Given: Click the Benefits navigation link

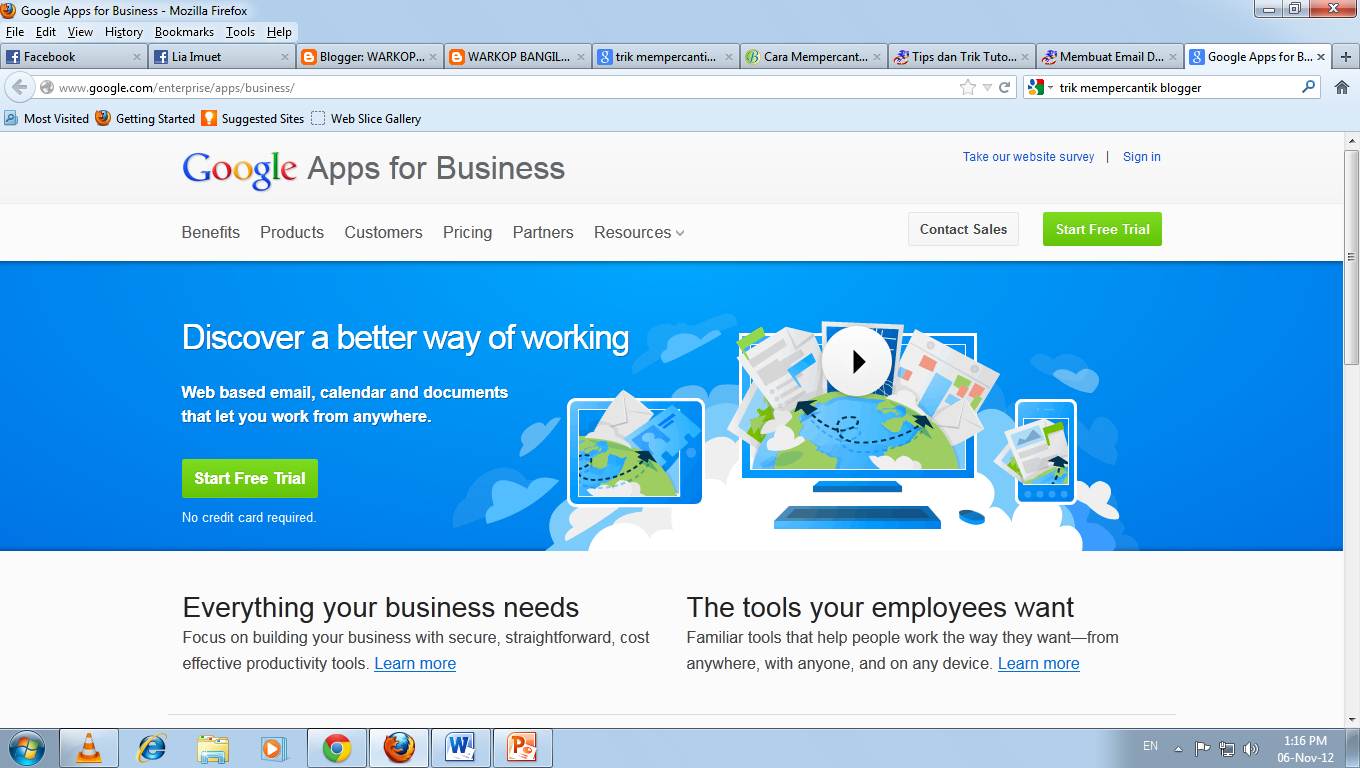Looking at the screenshot, I should (x=211, y=232).
